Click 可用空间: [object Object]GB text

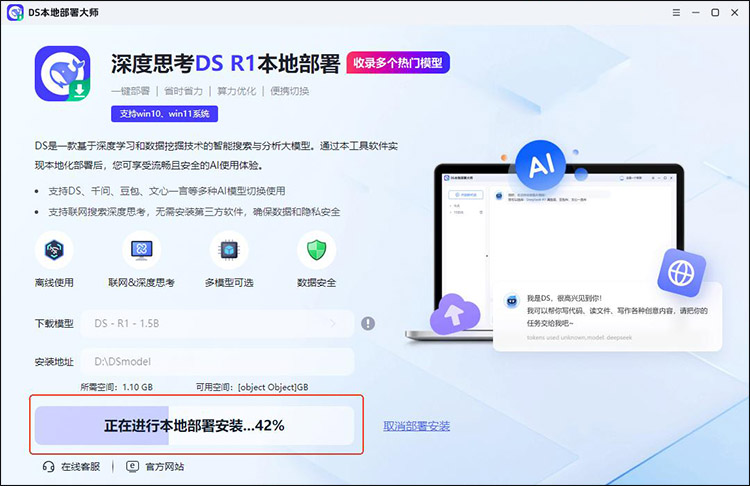point(252,387)
